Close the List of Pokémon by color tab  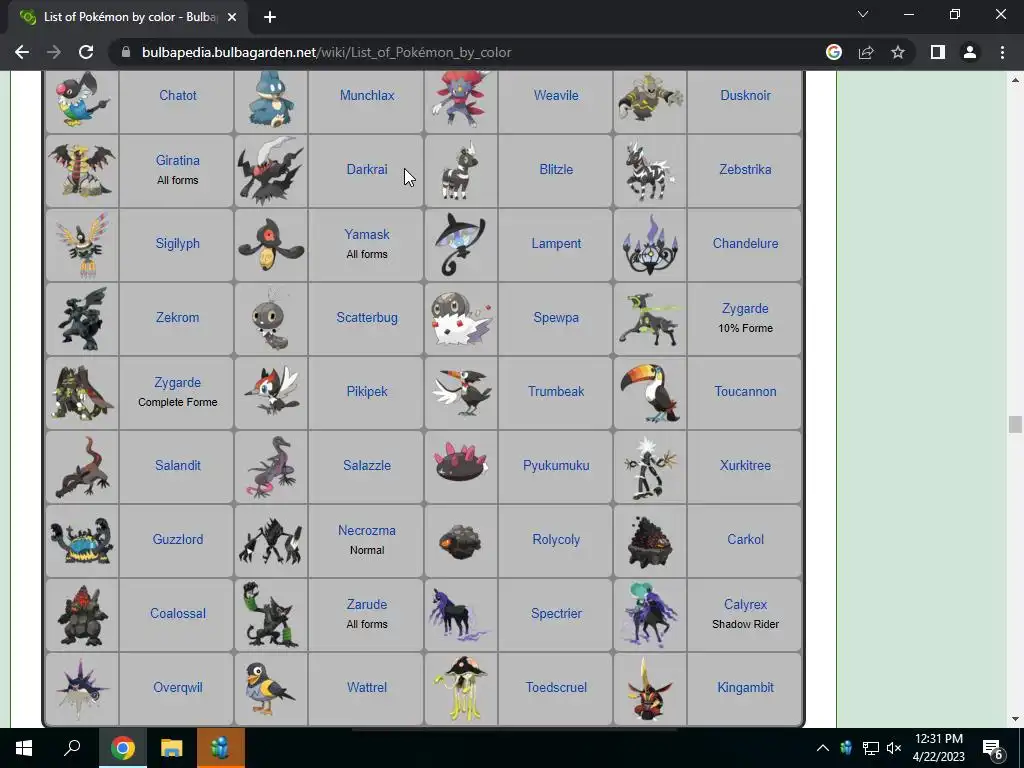[x=232, y=17]
